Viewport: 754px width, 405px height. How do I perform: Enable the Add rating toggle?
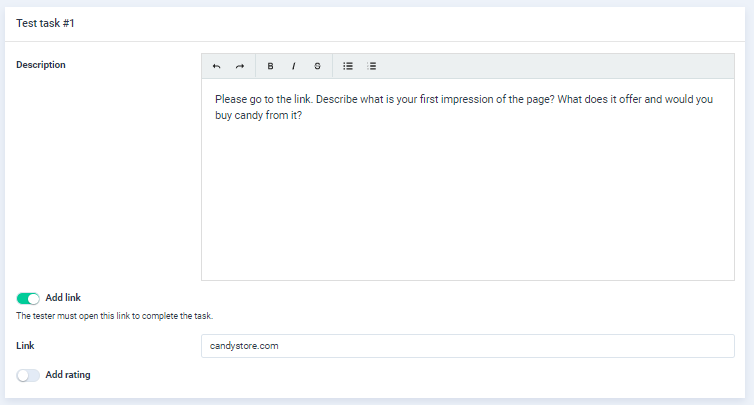28,375
